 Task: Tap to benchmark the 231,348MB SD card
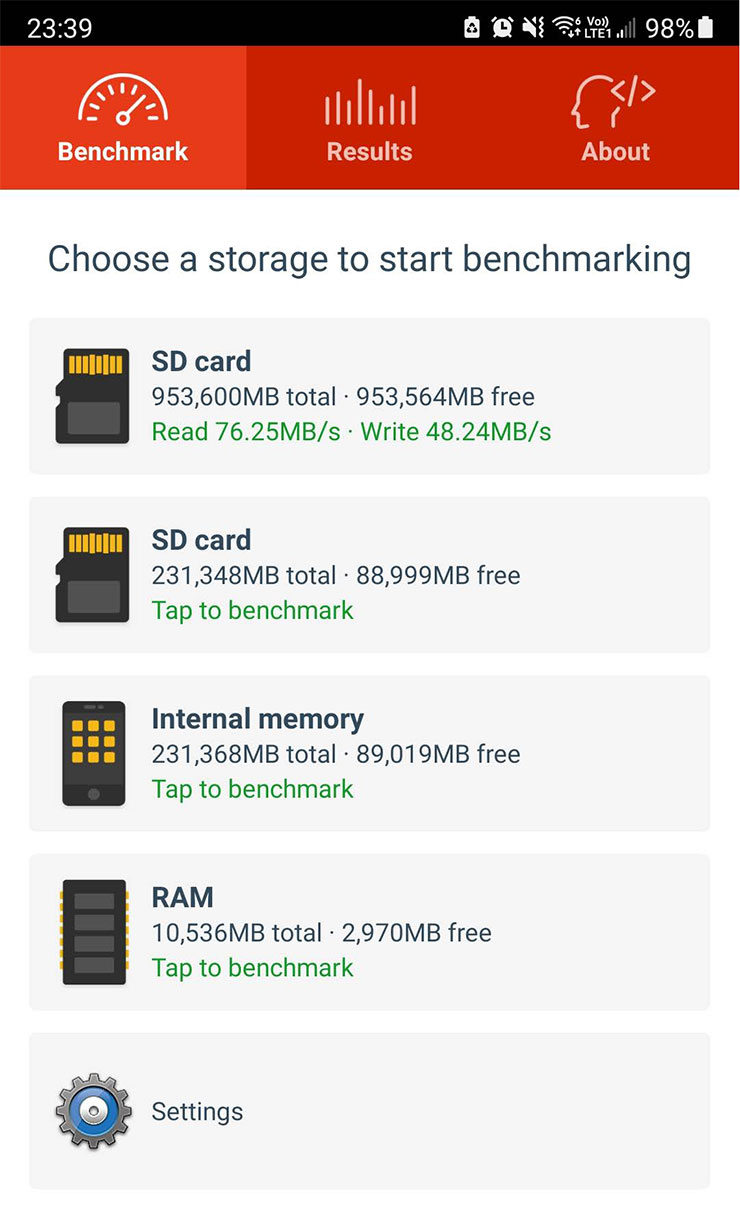pos(252,610)
